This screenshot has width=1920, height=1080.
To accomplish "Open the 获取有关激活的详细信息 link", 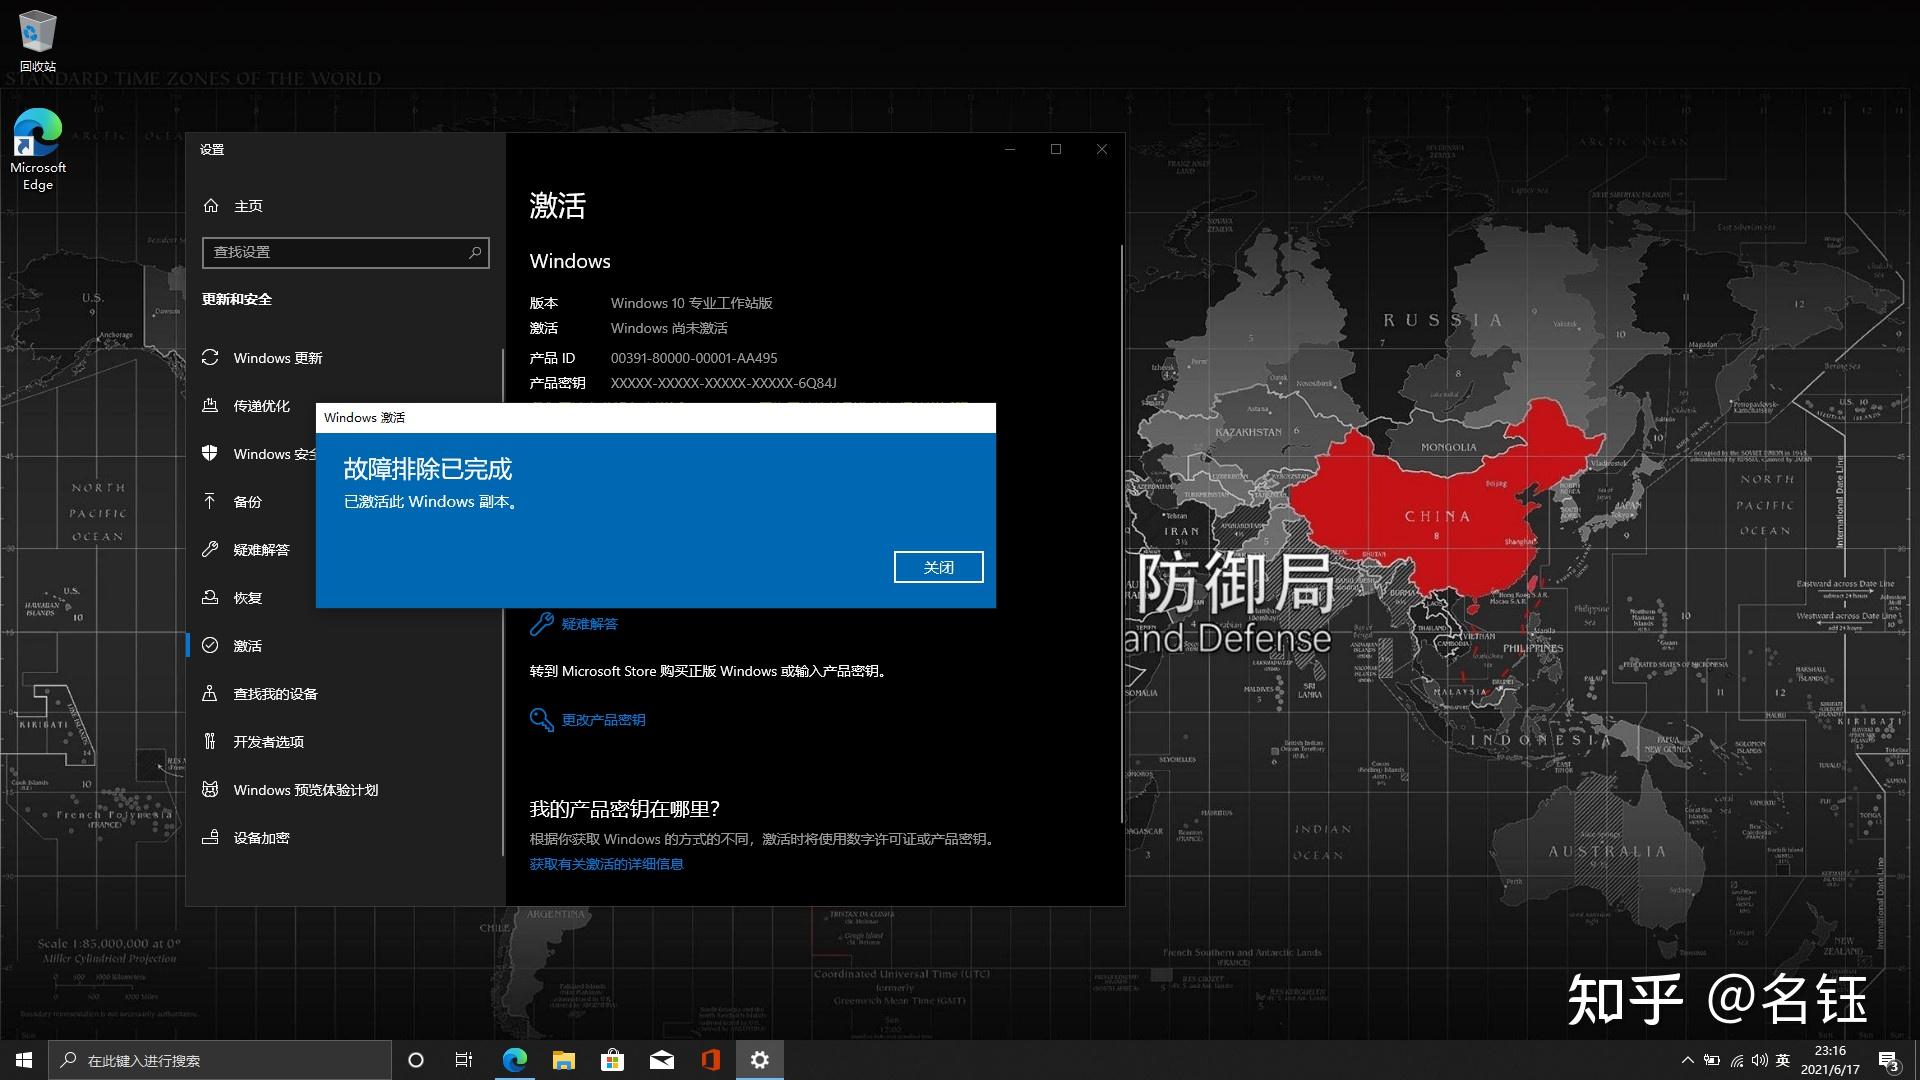I will [x=606, y=864].
